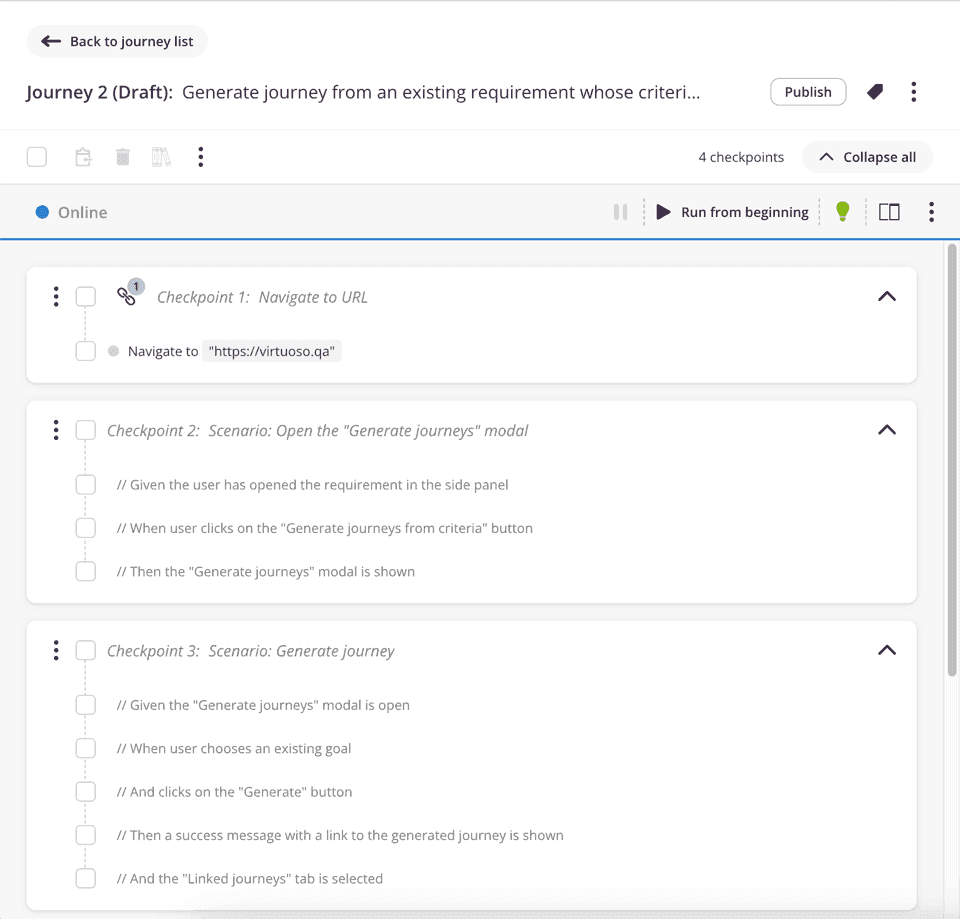Click the clipboard paste icon in toolbar
This screenshot has height=919, width=960.
[x=84, y=157]
